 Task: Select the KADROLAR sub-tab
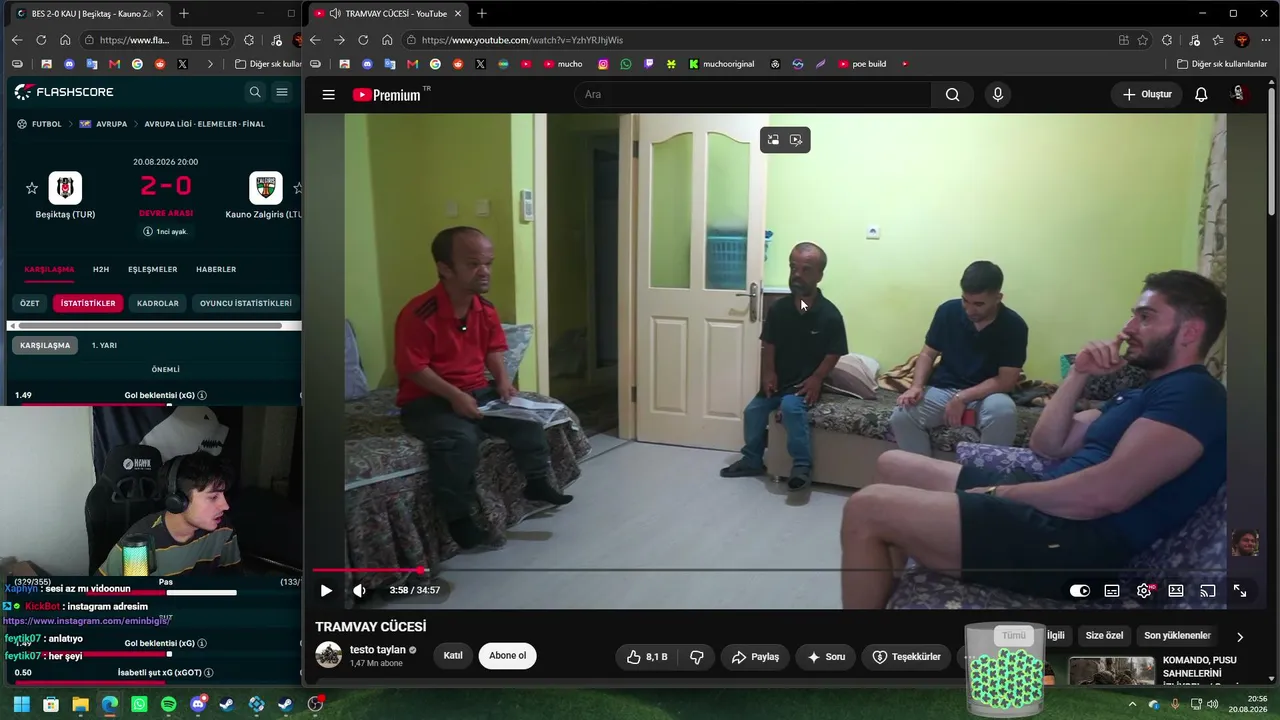158,303
